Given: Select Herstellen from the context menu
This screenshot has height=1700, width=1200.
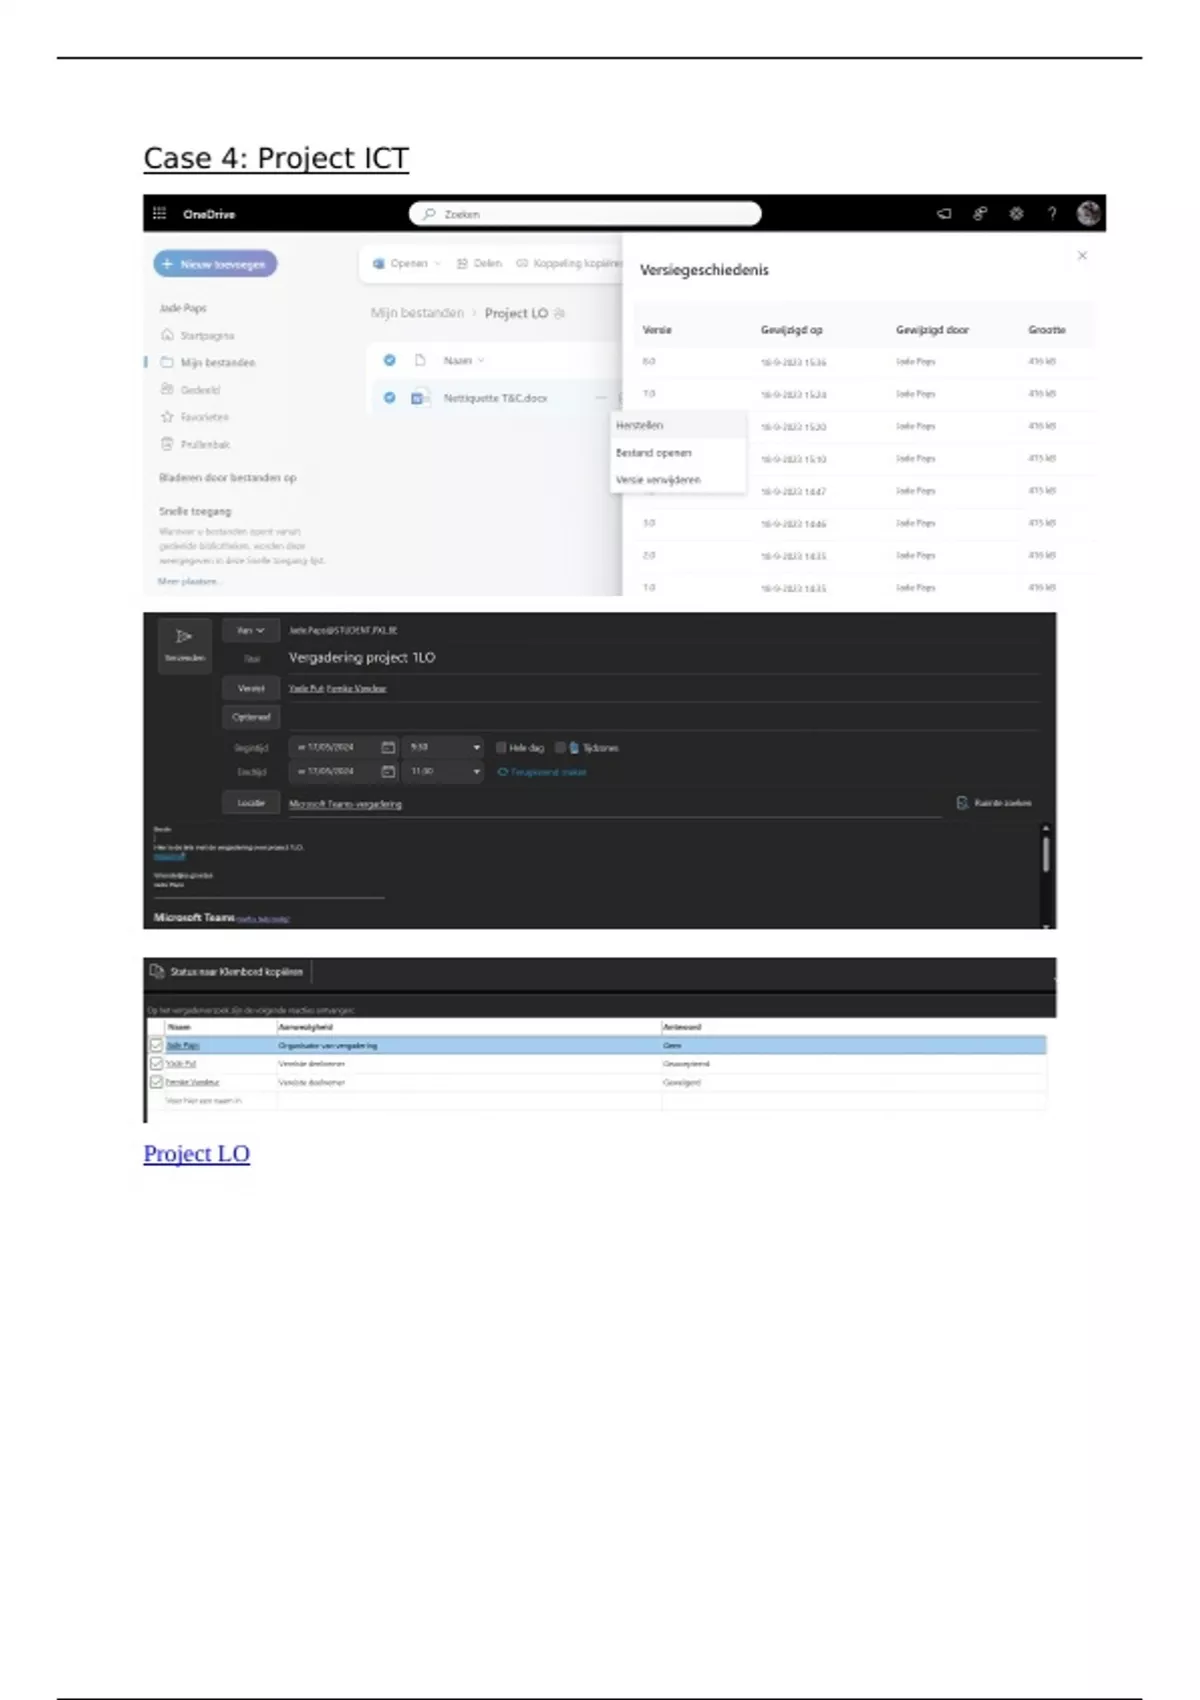Looking at the screenshot, I should (640, 426).
